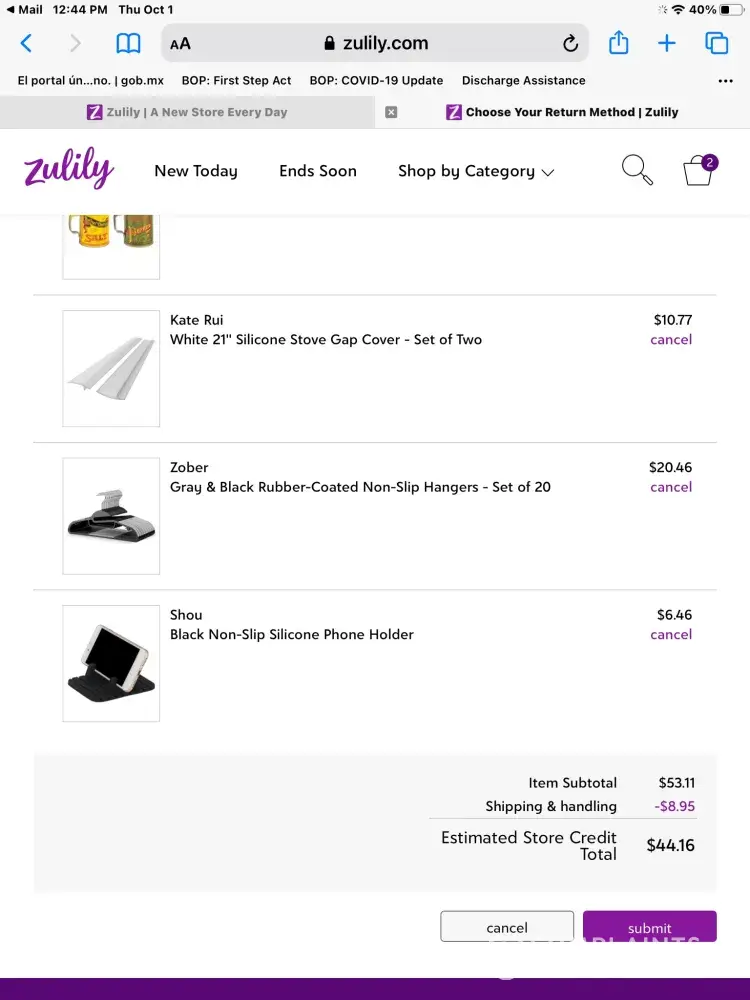The image size is (750, 1000).
Task: Show all Safari tabs overview
Action: 717,43
